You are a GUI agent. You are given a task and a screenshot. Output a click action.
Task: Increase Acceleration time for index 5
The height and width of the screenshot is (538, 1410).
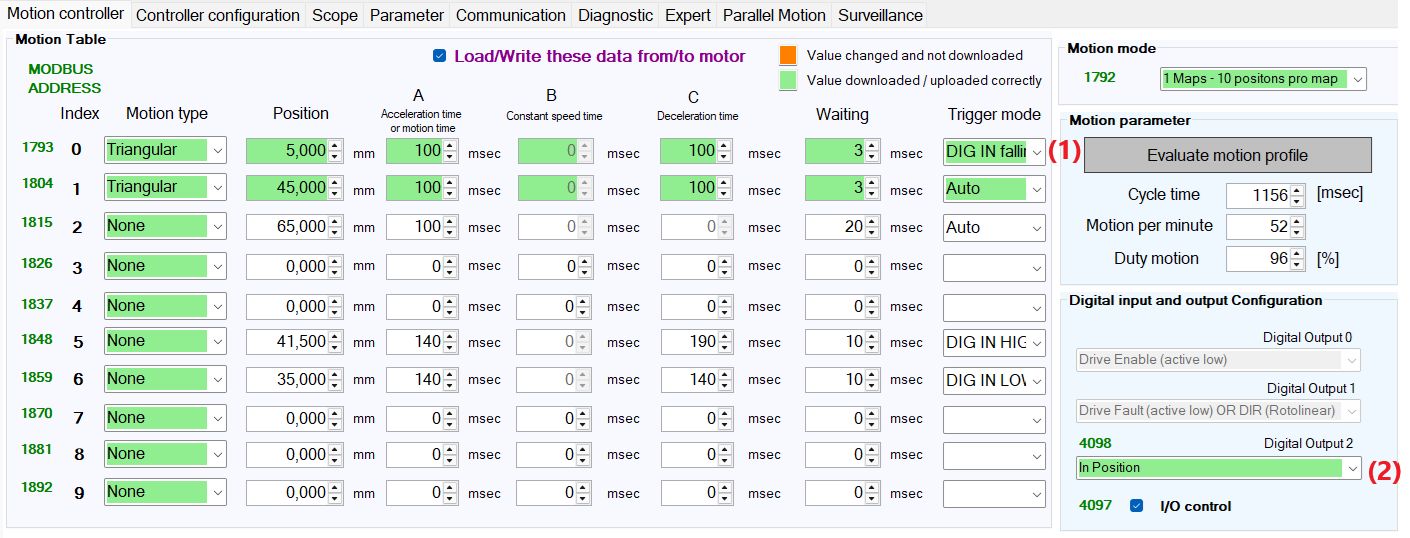(450, 337)
